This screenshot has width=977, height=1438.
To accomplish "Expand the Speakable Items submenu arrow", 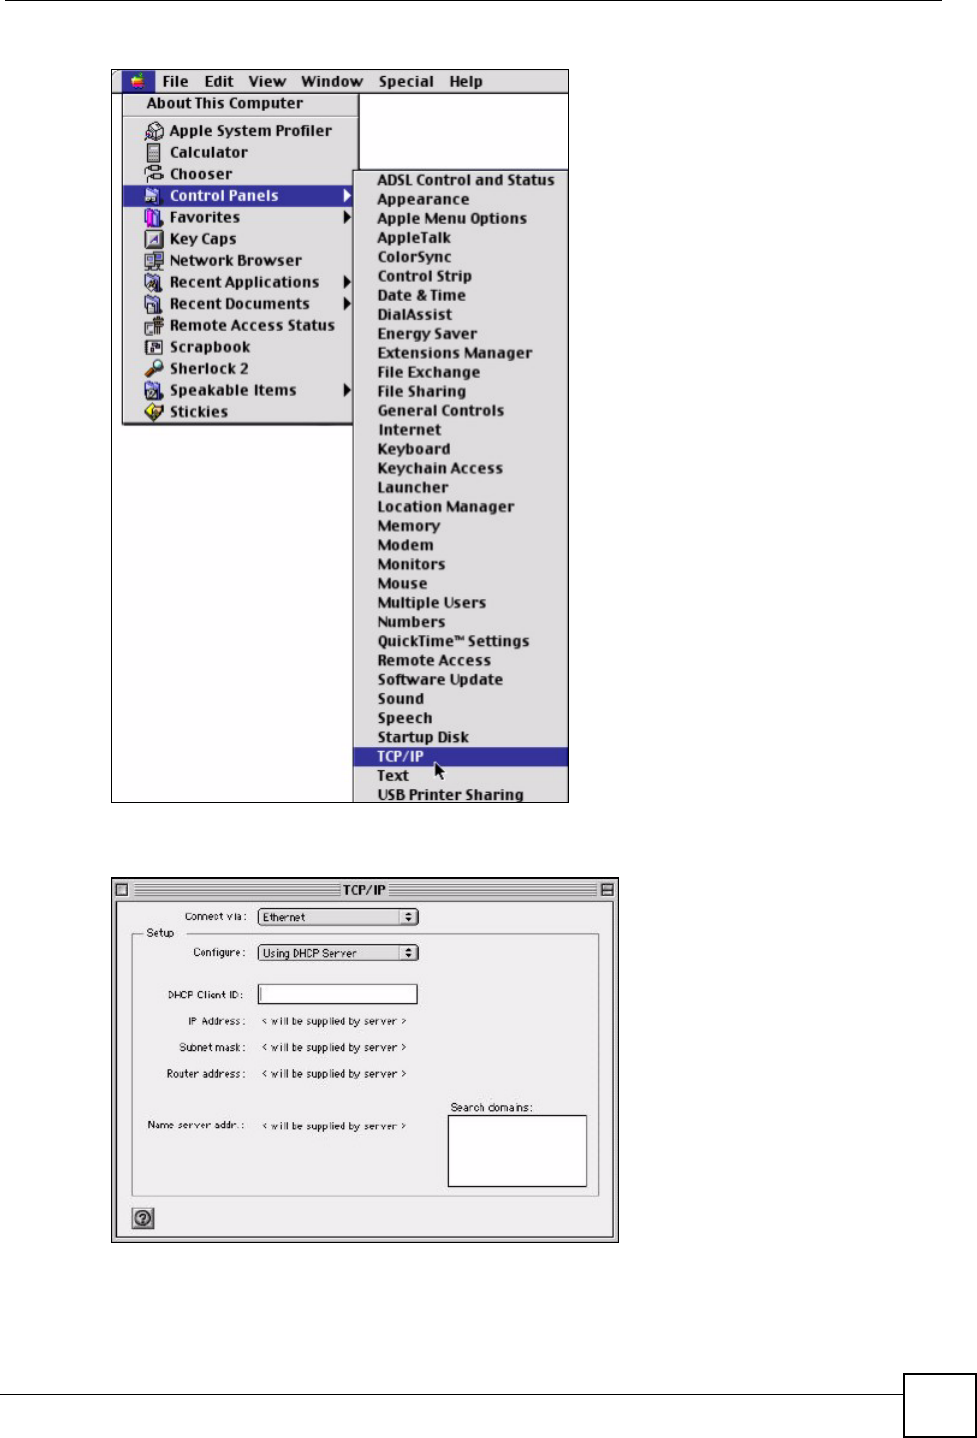I will point(347,390).
